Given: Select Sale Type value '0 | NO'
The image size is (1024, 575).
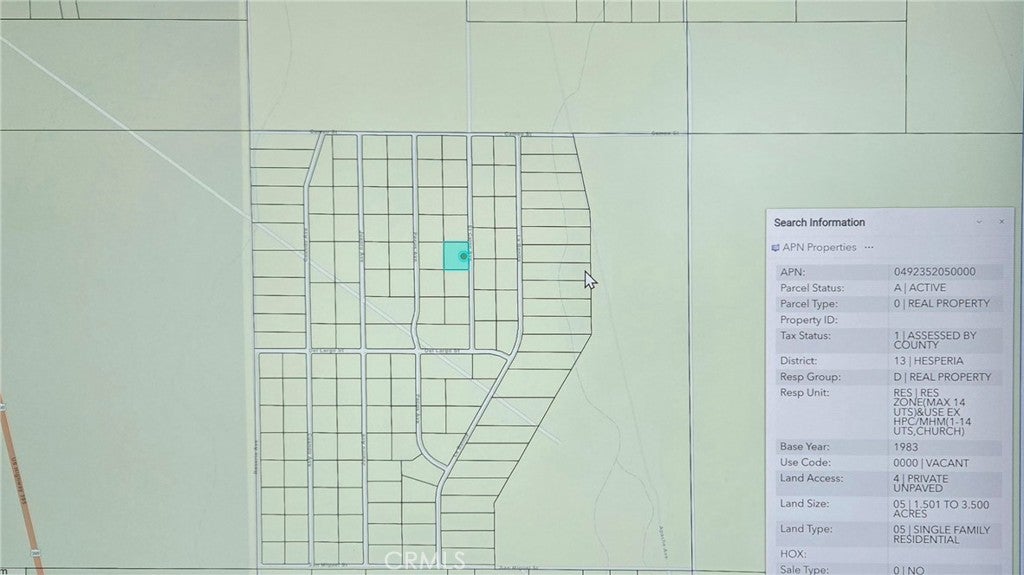Looking at the screenshot, I should click(x=908, y=570).
